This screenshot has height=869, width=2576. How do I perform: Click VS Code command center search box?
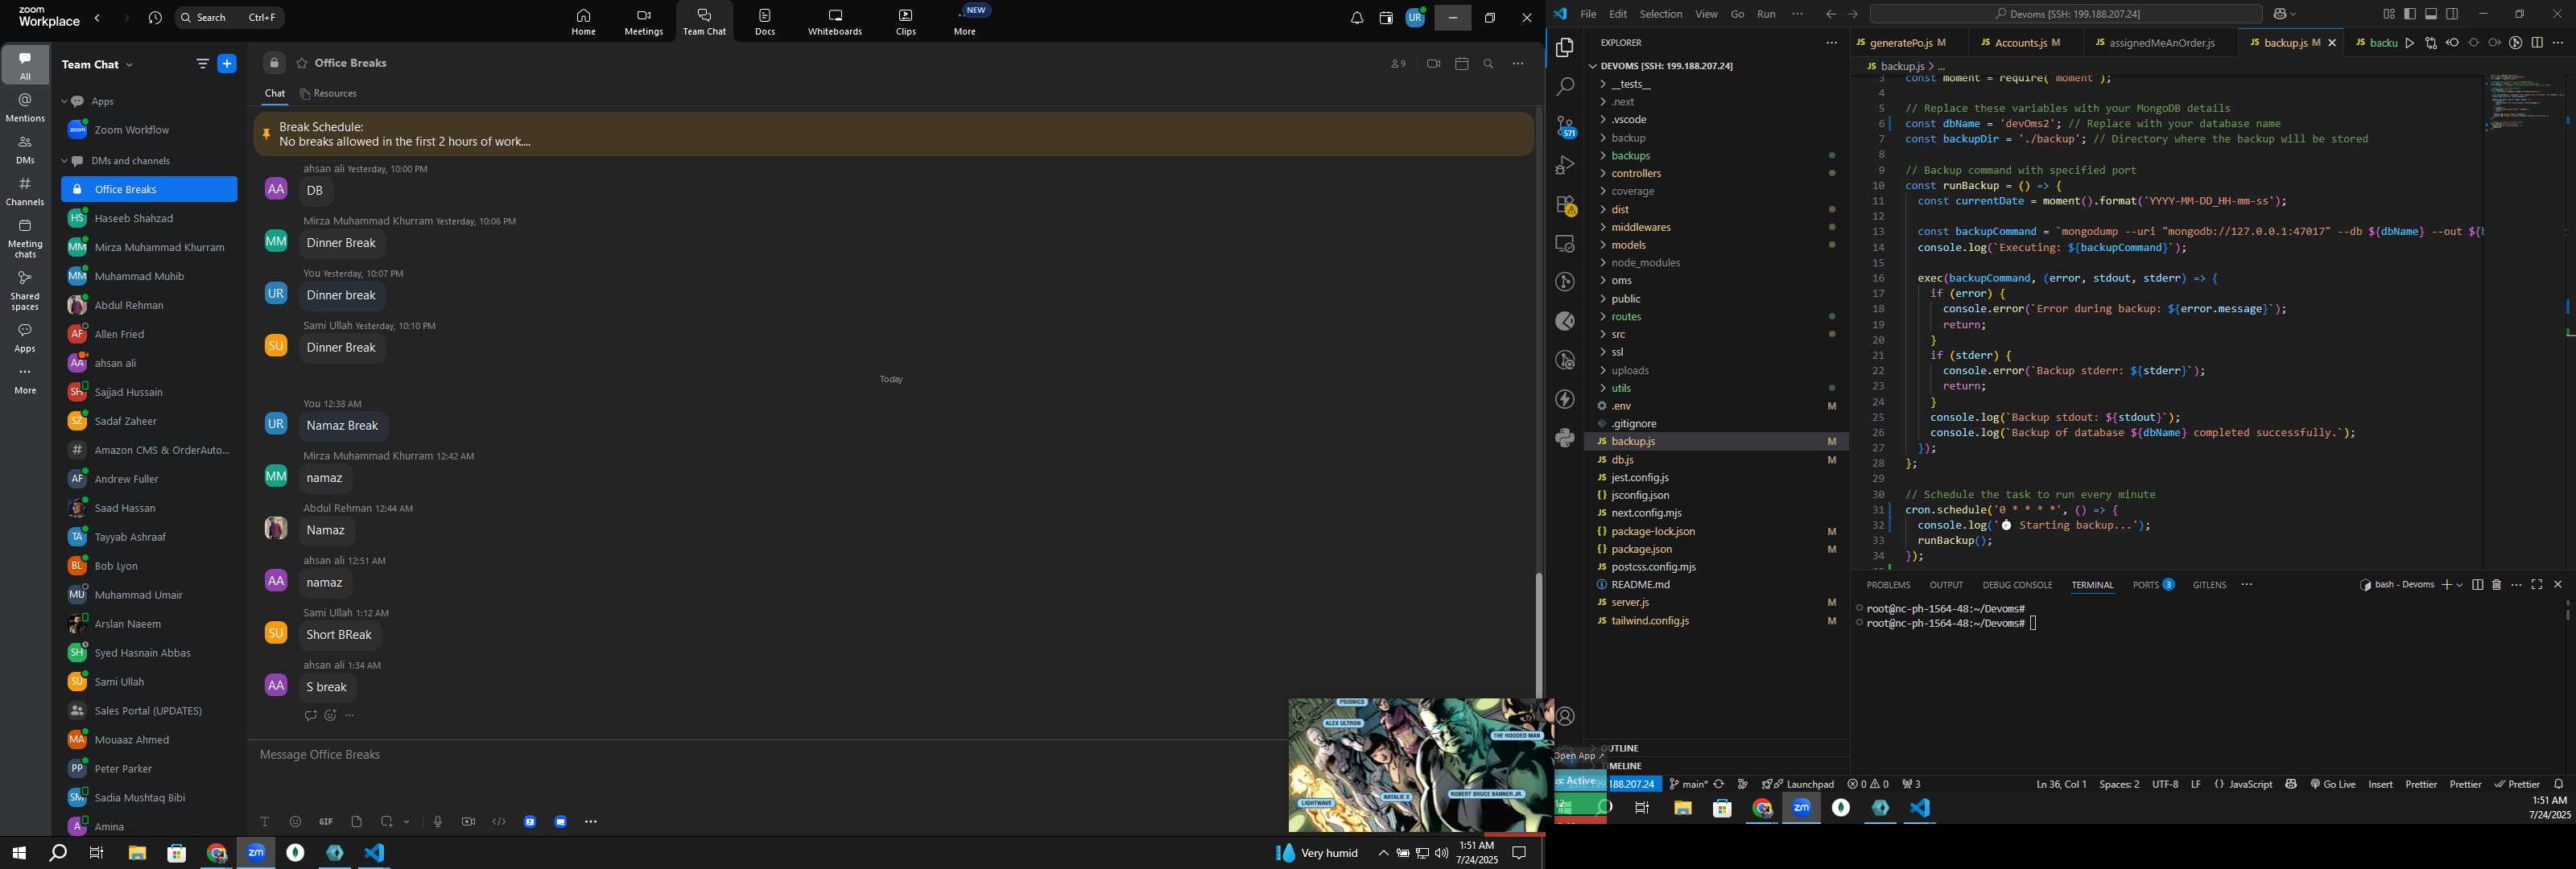click(x=2066, y=14)
